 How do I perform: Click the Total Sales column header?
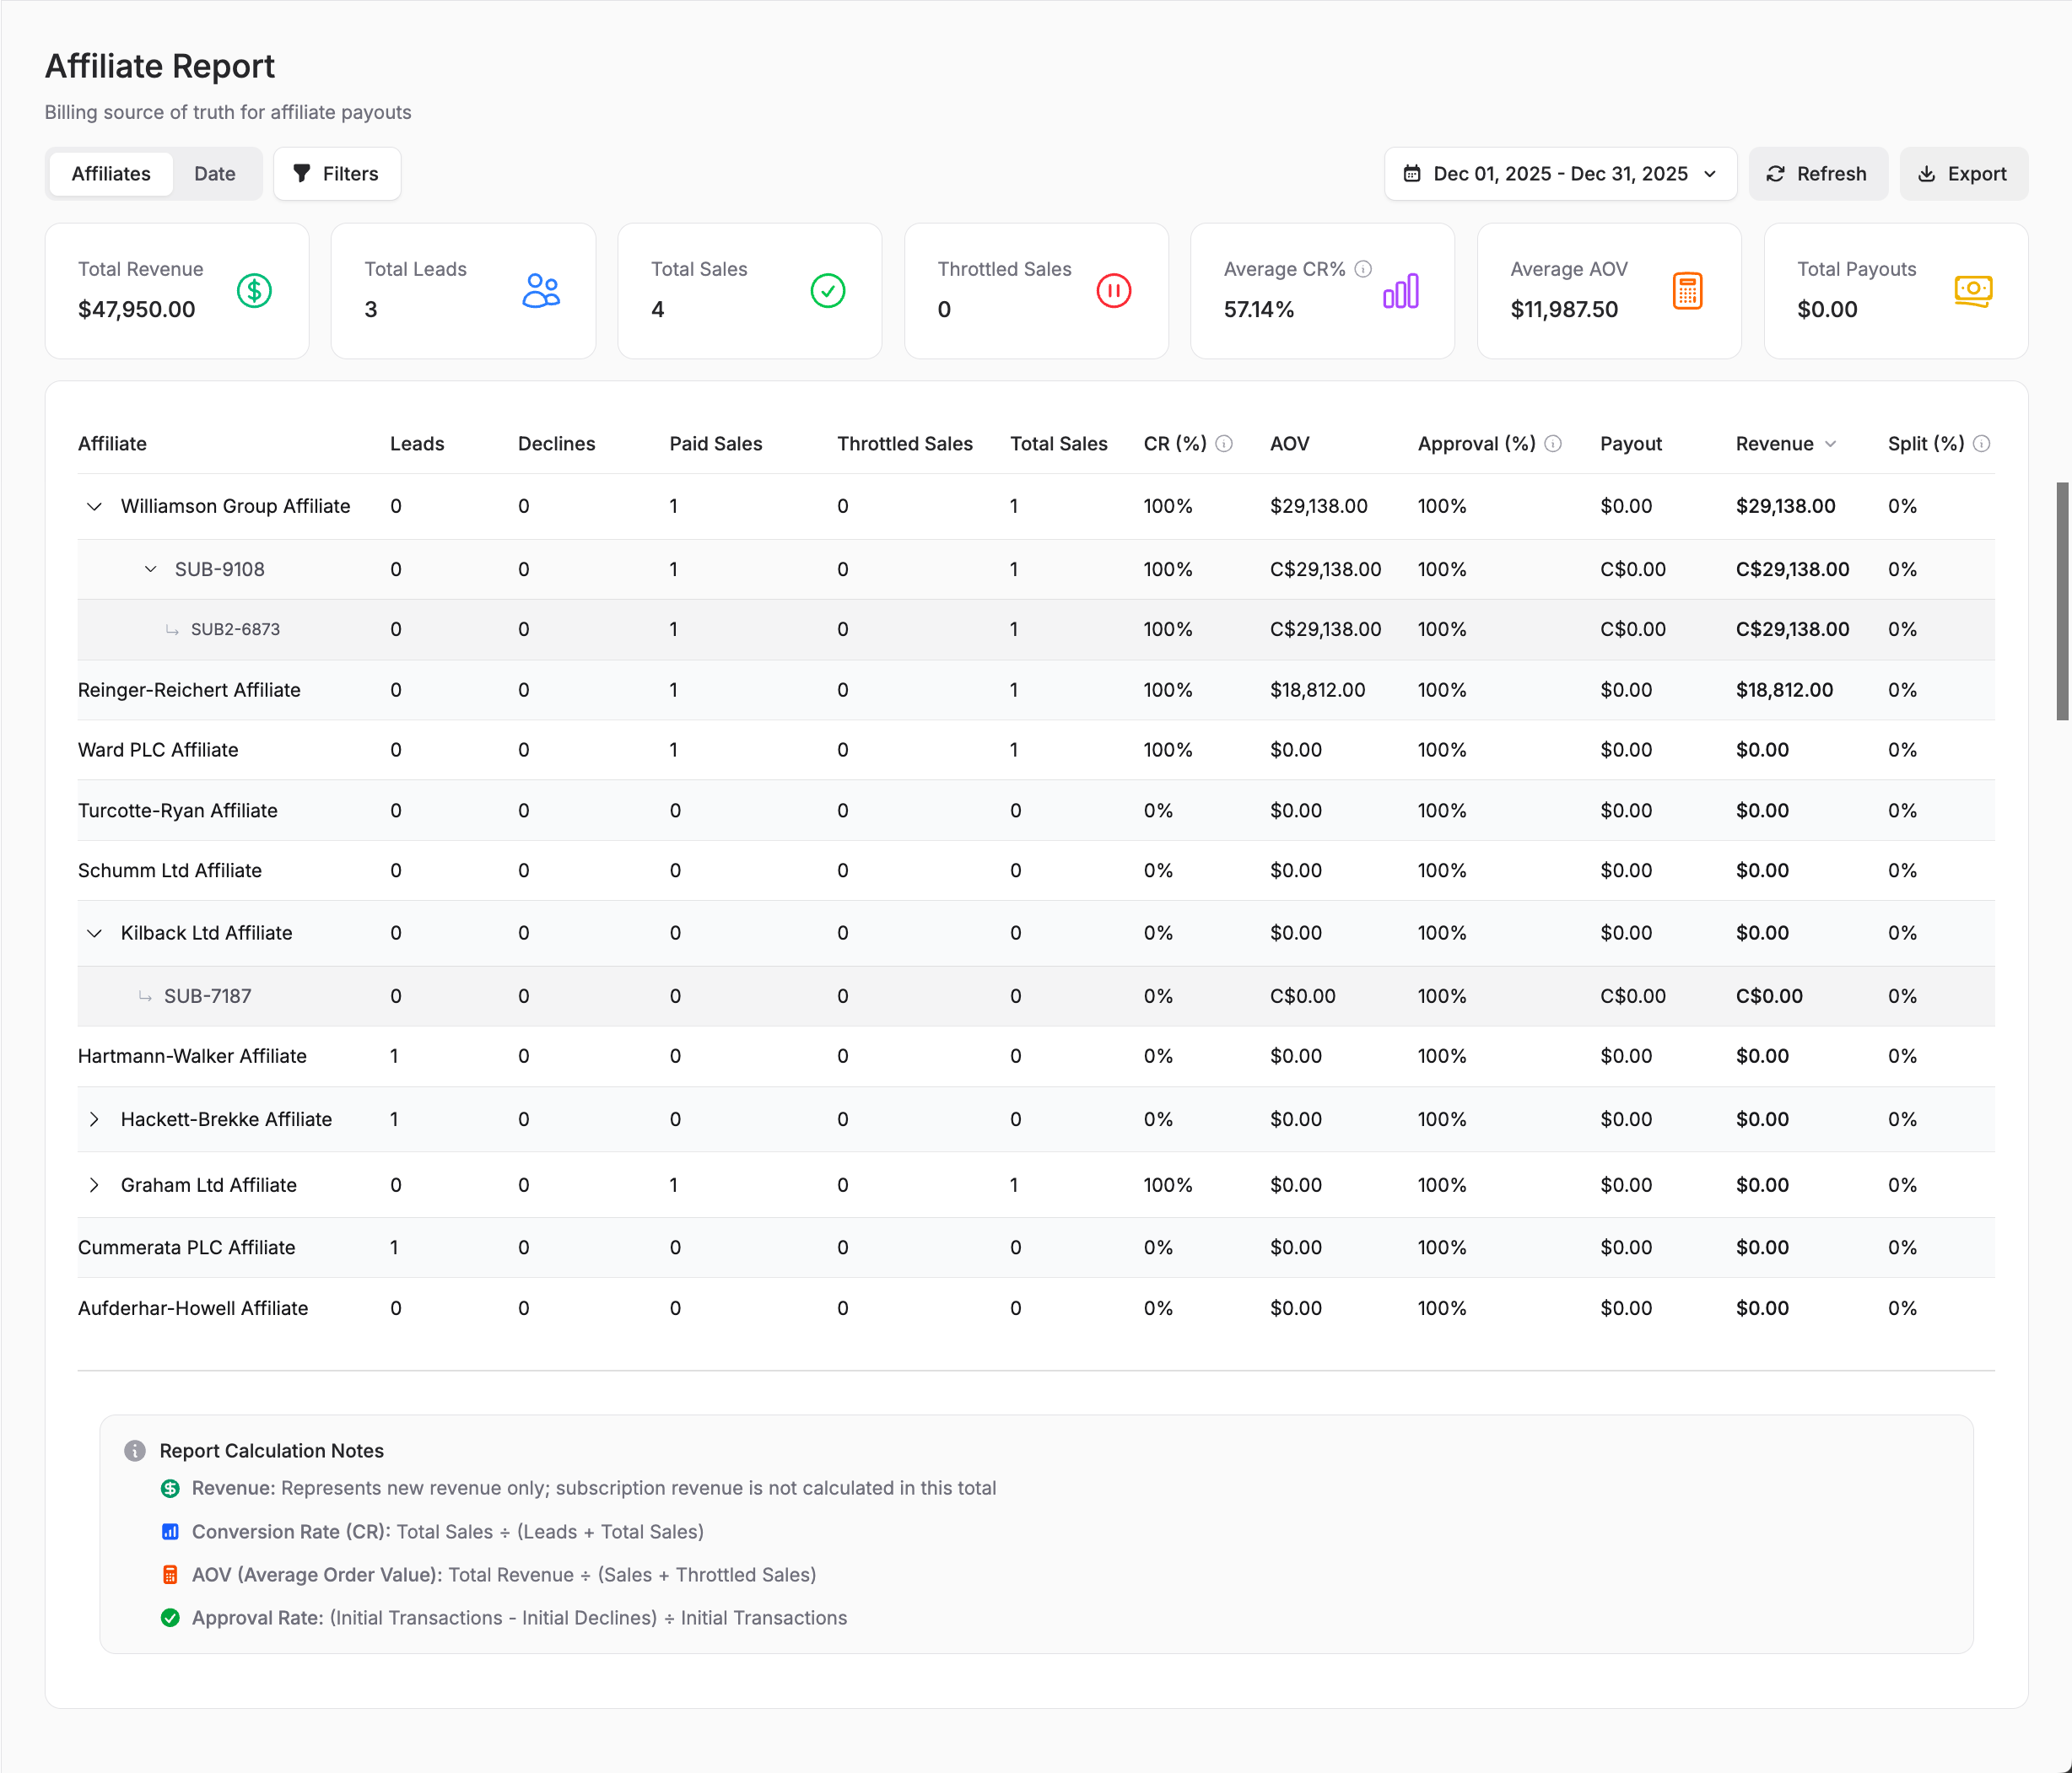(1059, 444)
